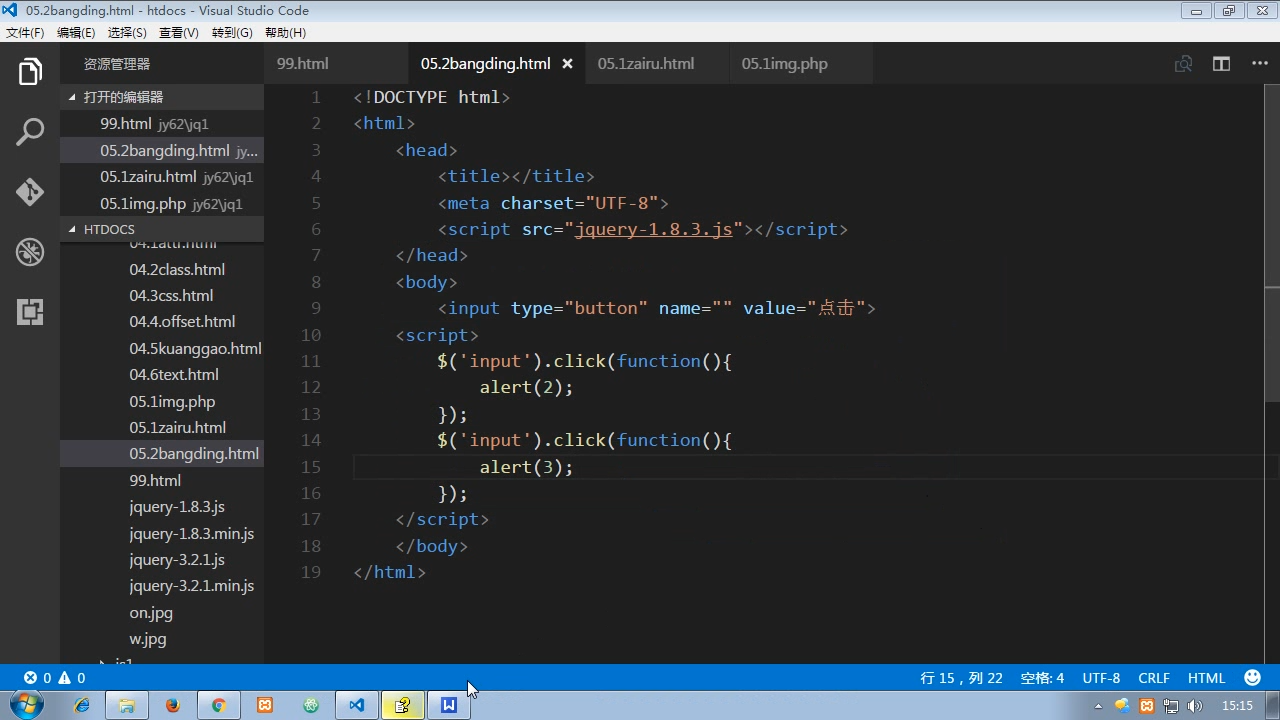The width and height of the screenshot is (1280, 720).
Task: Click the open changes icon in editor toolbar
Action: click(x=1183, y=64)
